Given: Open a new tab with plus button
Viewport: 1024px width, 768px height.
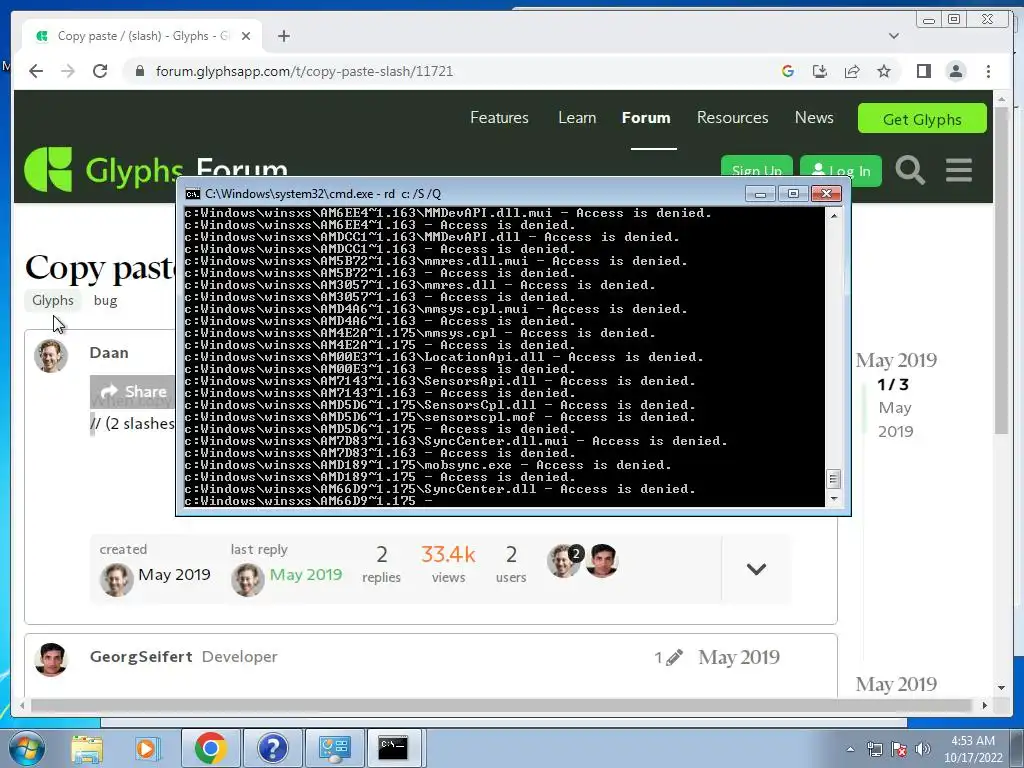Looking at the screenshot, I should click(x=283, y=36).
